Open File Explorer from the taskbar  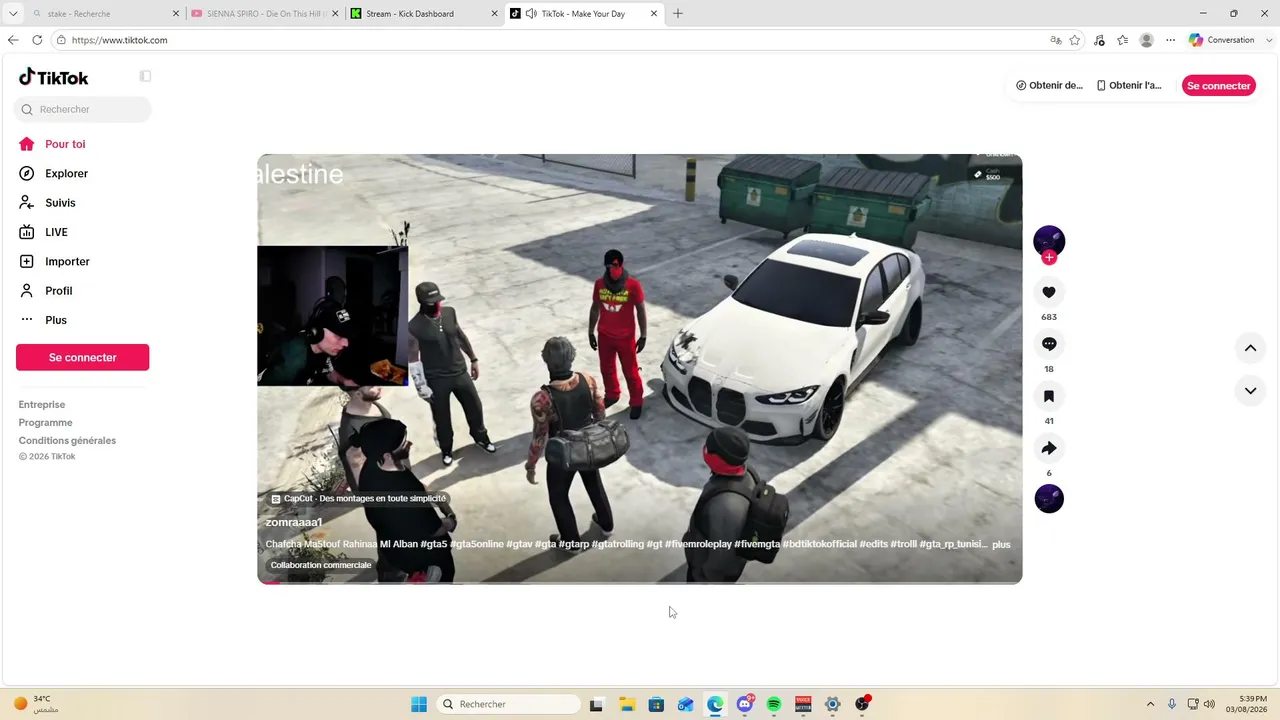click(627, 704)
